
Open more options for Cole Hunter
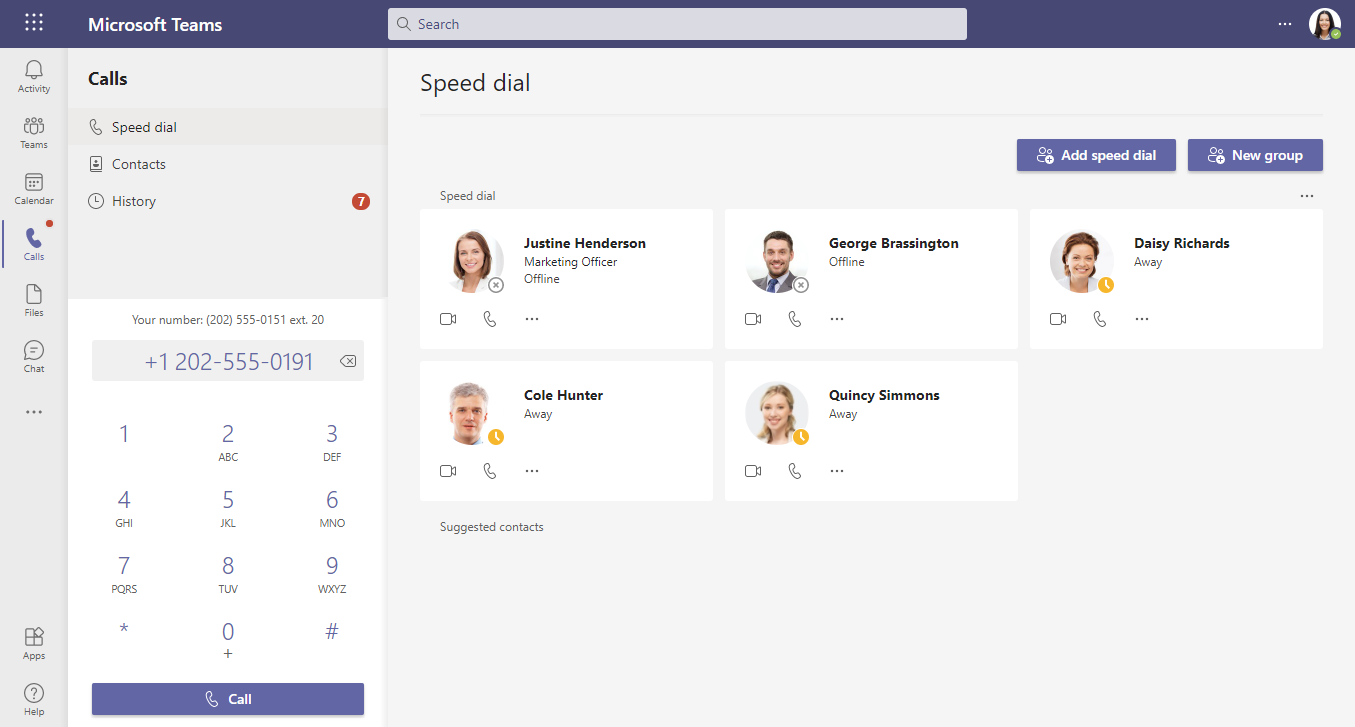pyautogui.click(x=532, y=471)
